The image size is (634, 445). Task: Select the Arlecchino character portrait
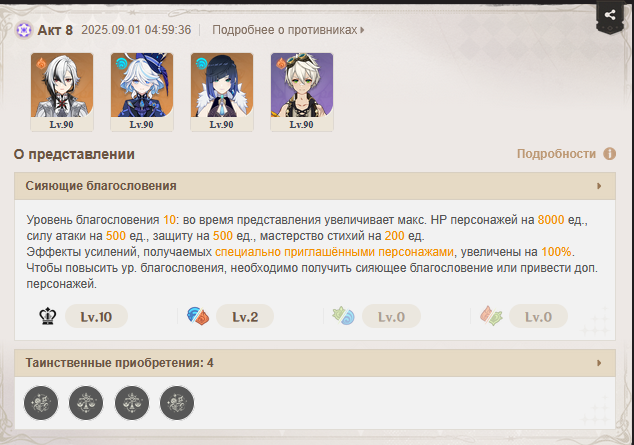click(x=62, y=92)
